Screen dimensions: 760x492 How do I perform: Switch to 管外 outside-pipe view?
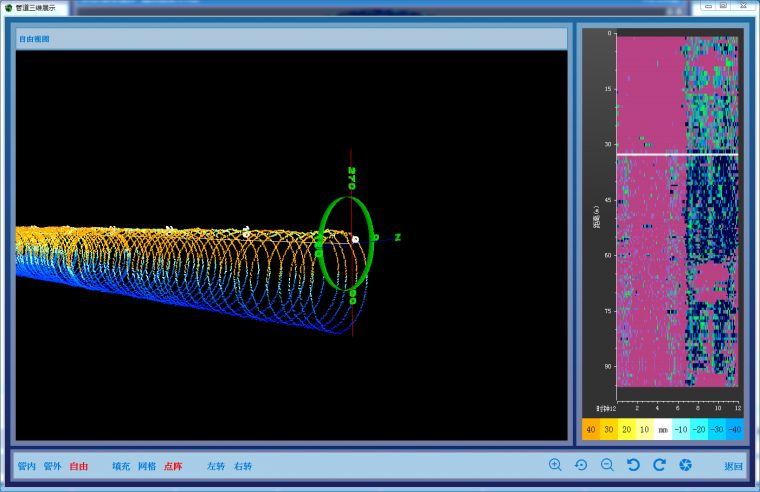pyautogui.click(x=52, y=466)
